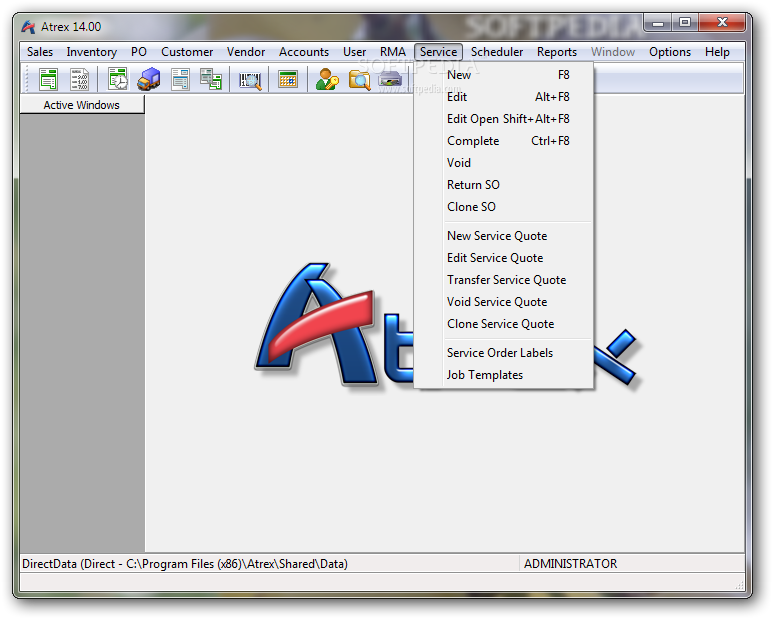Screen dimensions: 773x619
Task: Click the barcode magnifier lookup icon
Action: [250, 80]
